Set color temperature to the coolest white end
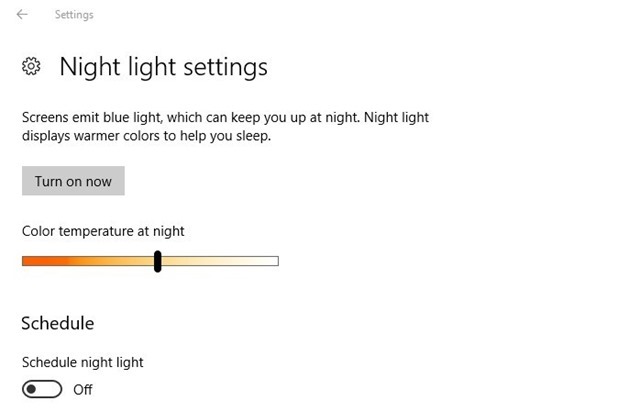This screenshot has height=412, width=640. (x=276, y=261)
